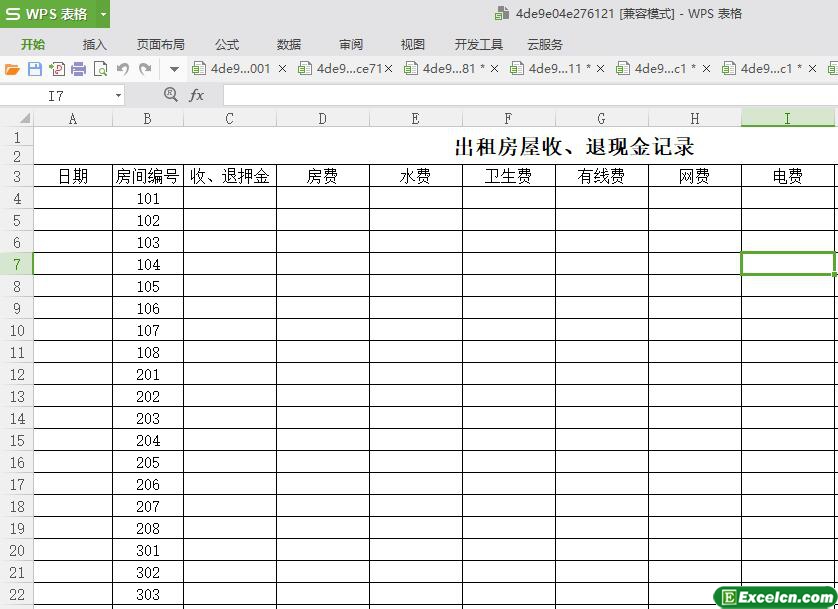Open the 审阅 ribbon tab
Screen dimensions: 838x609
pyautogui.click(x=351, y=44)
